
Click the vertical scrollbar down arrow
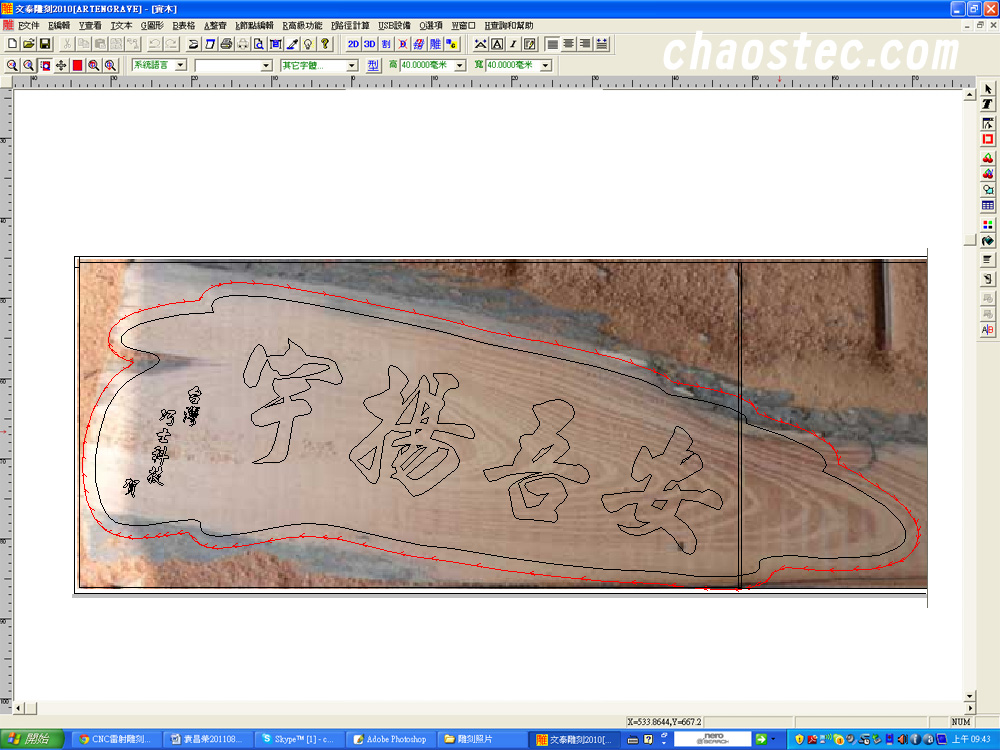tap(970, 696)
